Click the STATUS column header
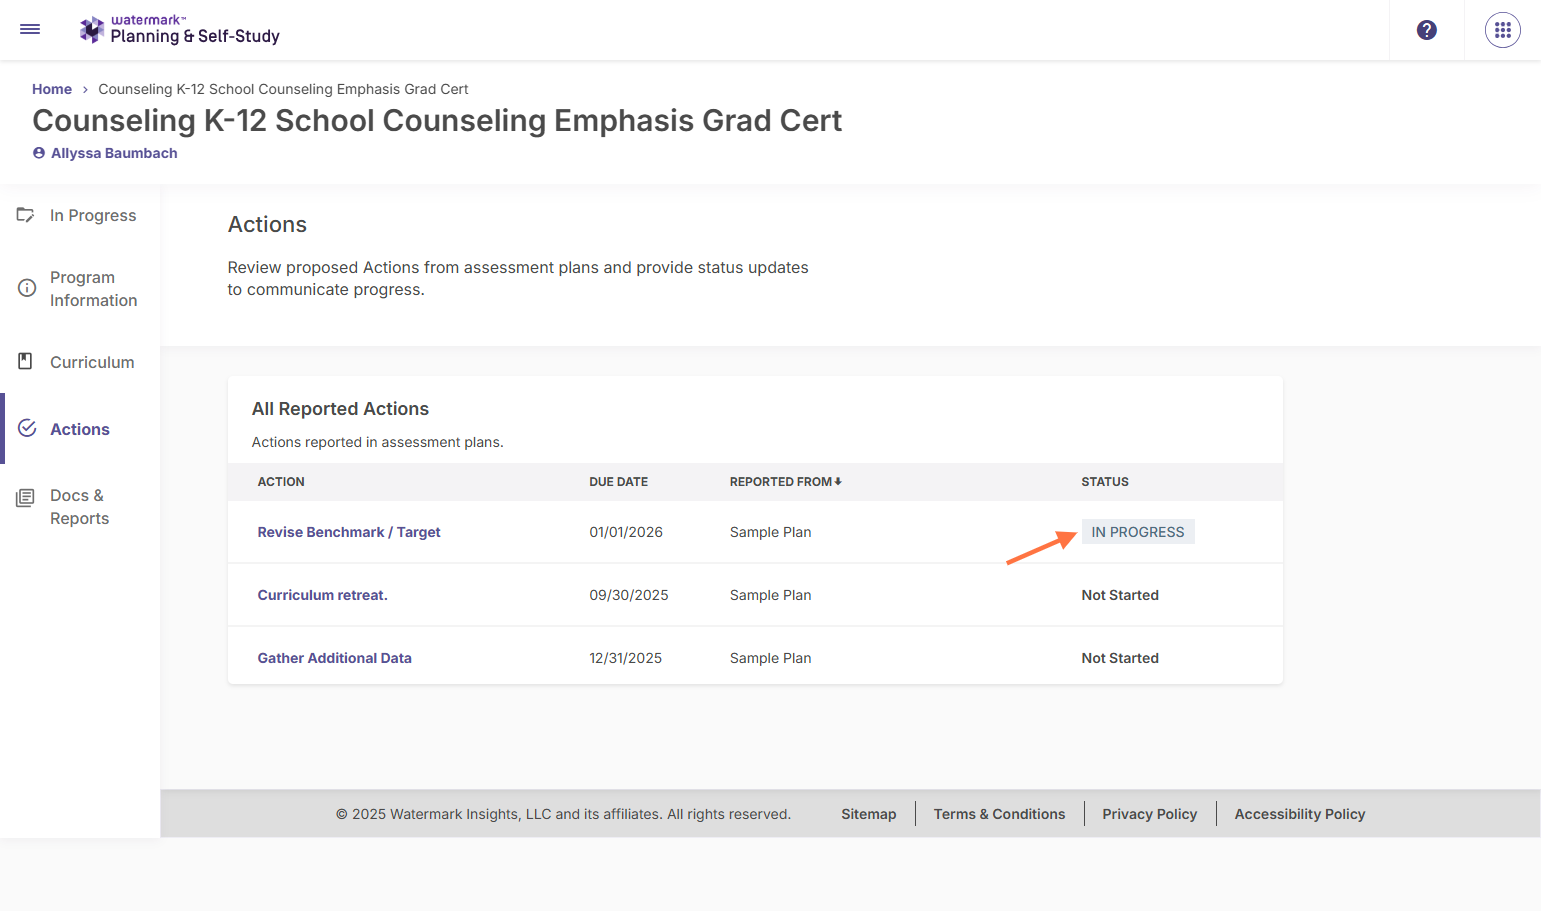Image resolution: width=1541 pixels, height=911 pixels. point(1105,482)
